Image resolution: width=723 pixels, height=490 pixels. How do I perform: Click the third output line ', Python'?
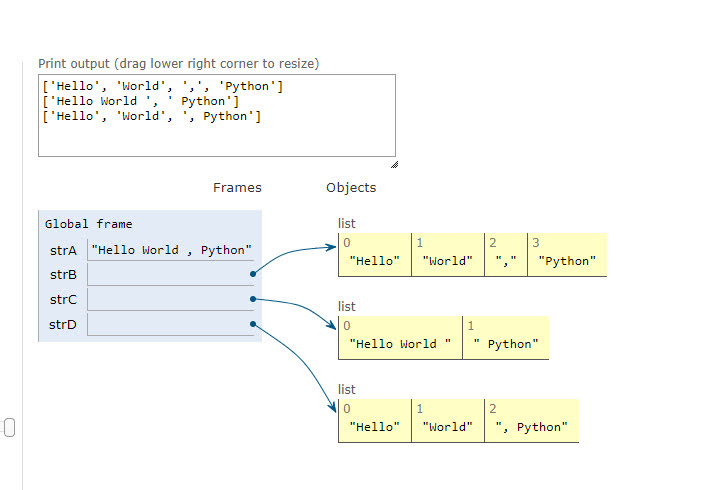pos(151,116)
